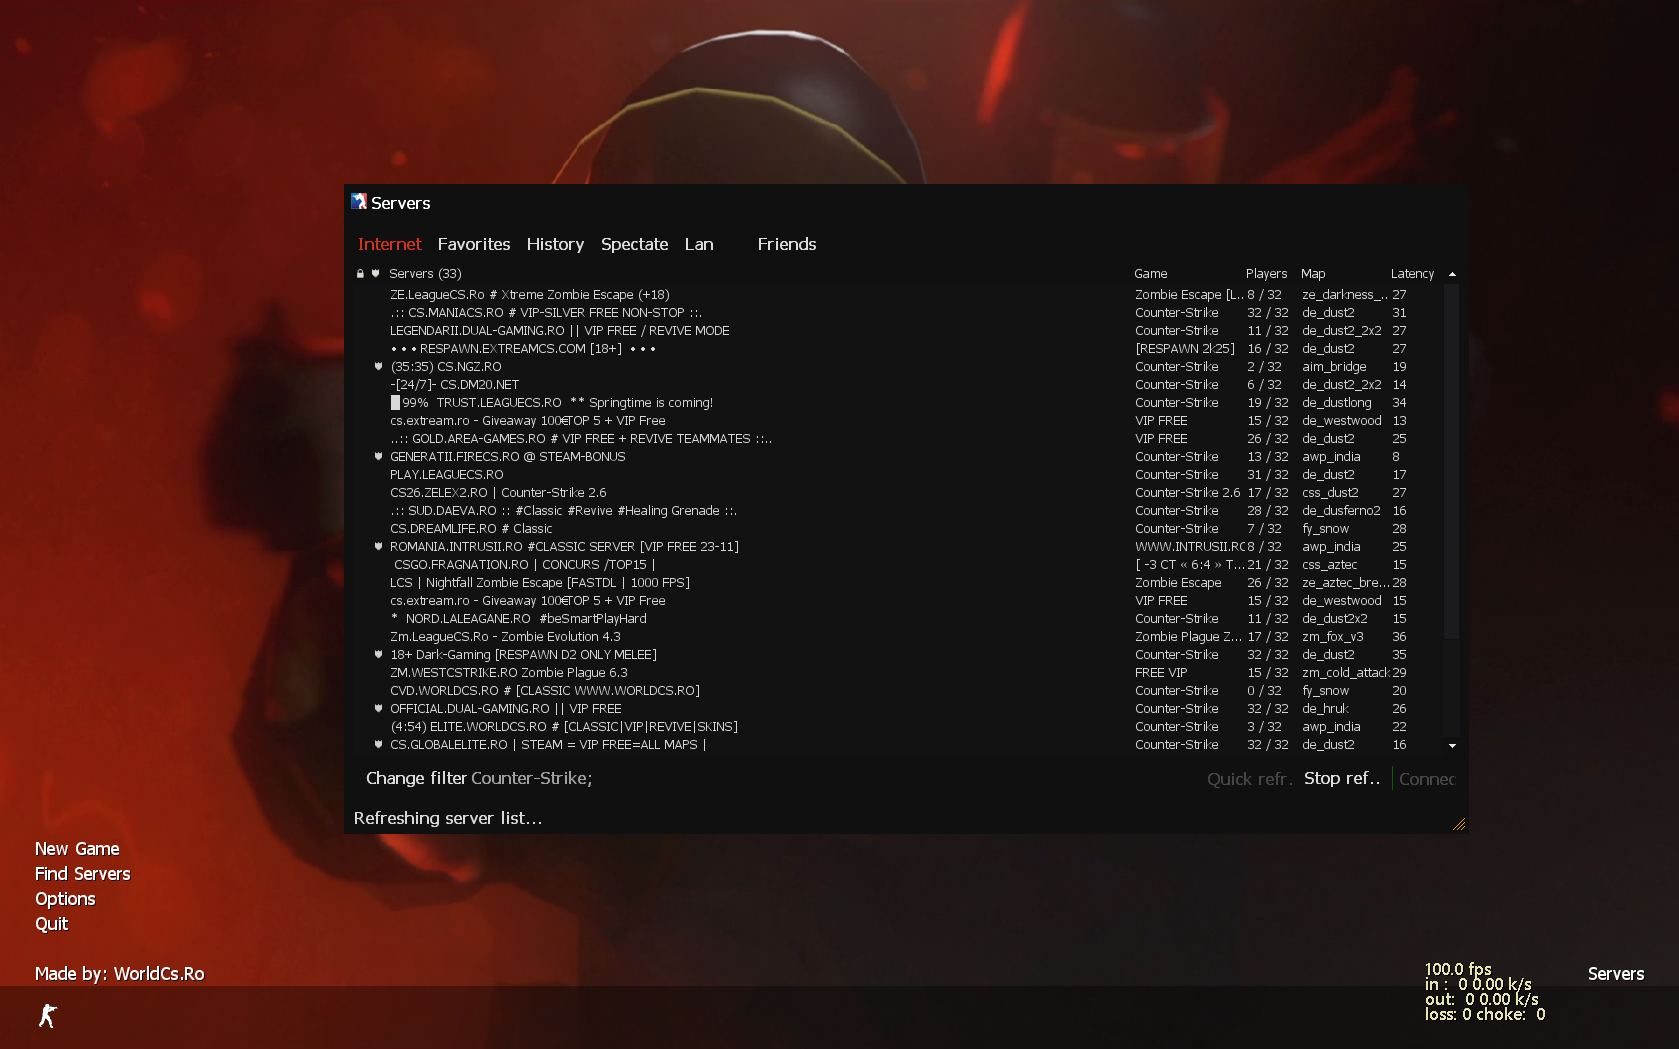The width and height of the screenshot is (1679, 1049).
Task: Open Options from the main menu
Action: 65,899
